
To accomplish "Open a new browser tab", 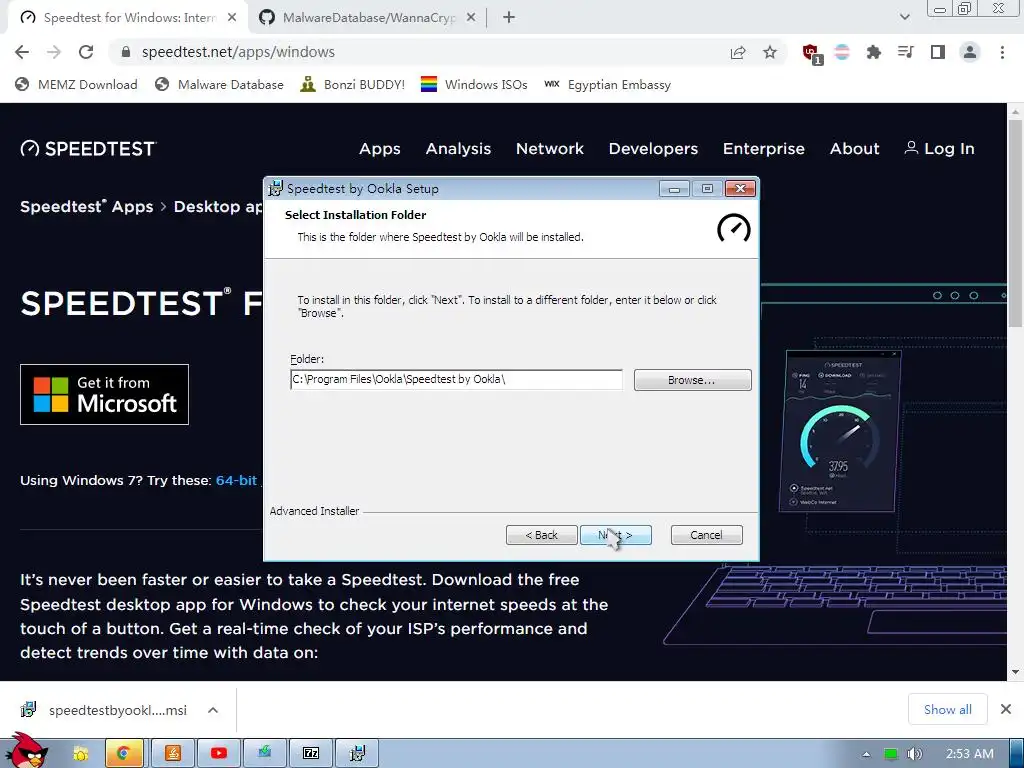I will (x=509, y=18).
